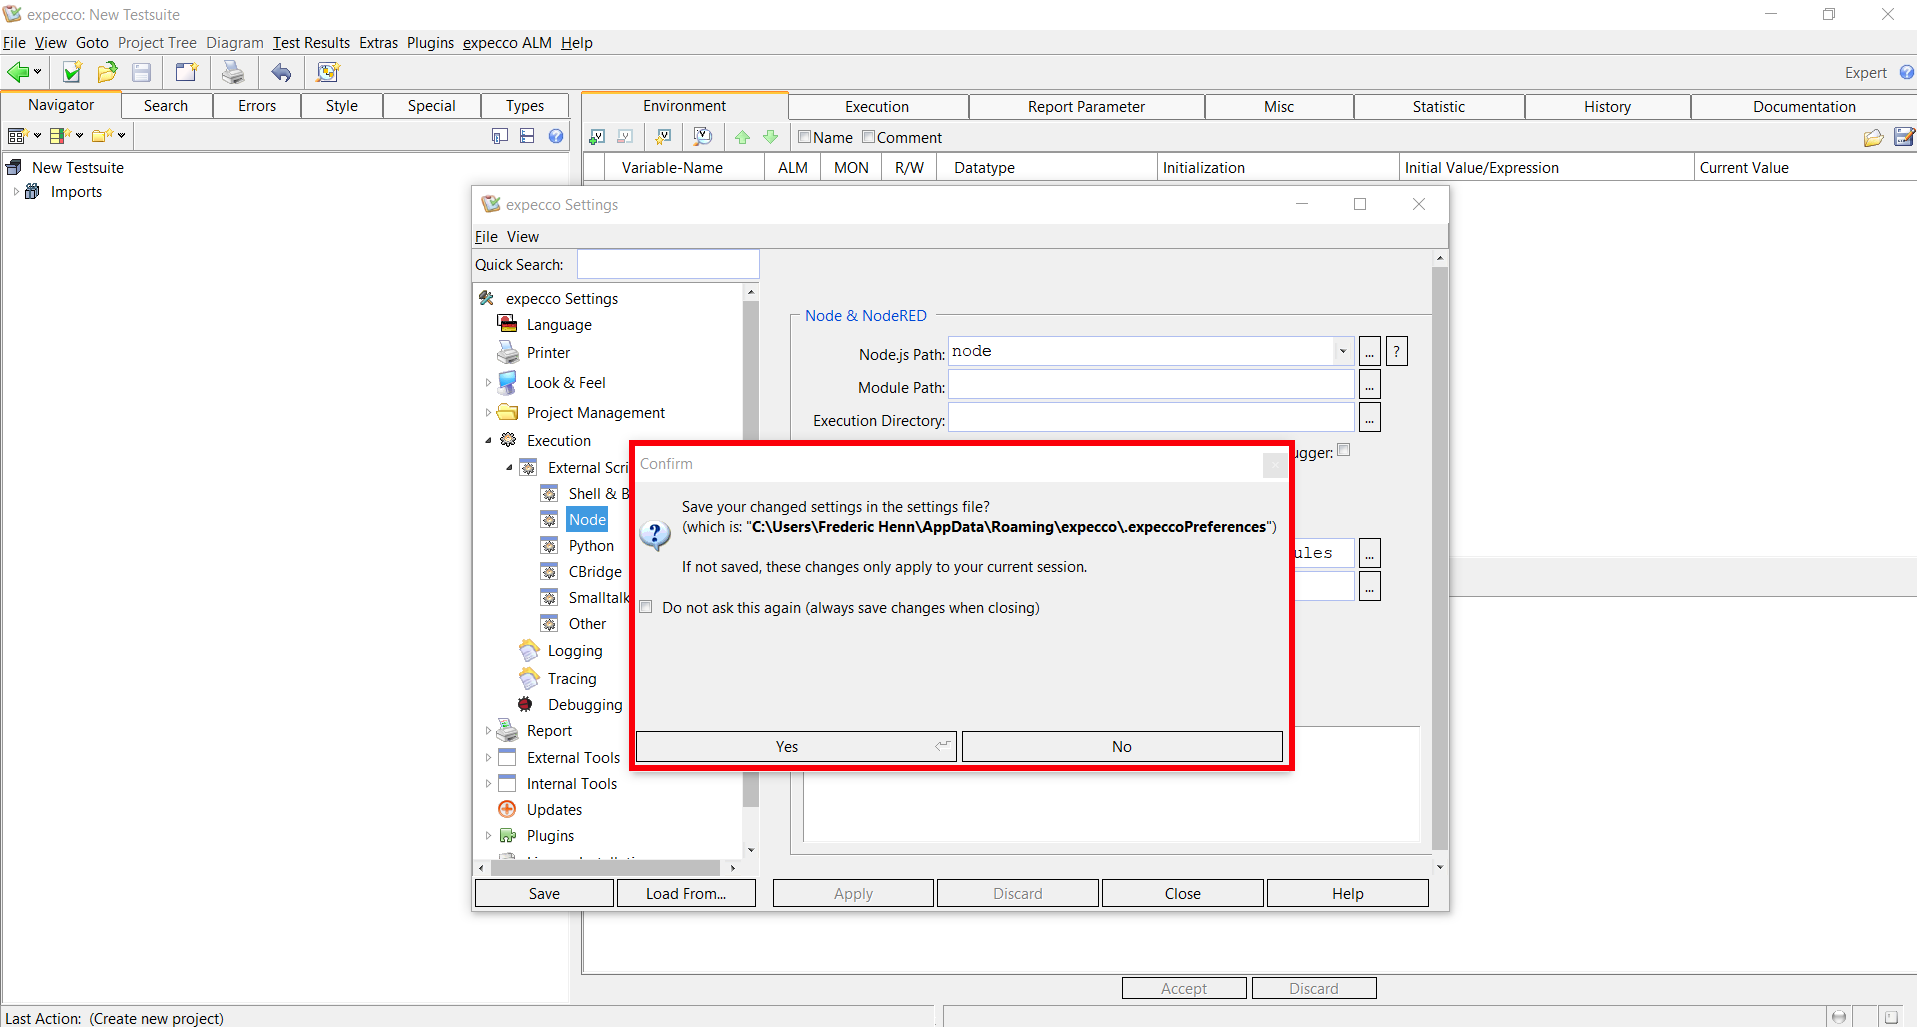
Task: Switch to the Report Parameter tab
Action: pos(1086,107)
